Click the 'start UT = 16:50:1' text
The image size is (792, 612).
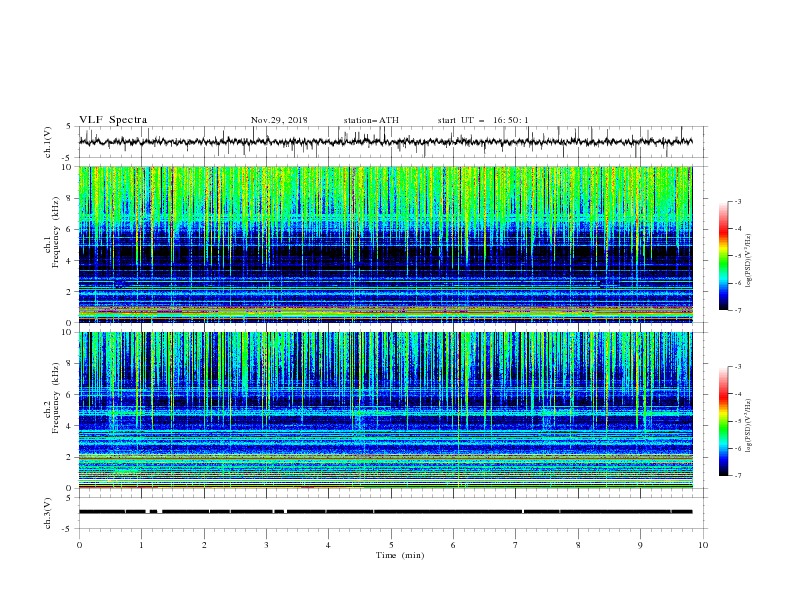[483, 120]
